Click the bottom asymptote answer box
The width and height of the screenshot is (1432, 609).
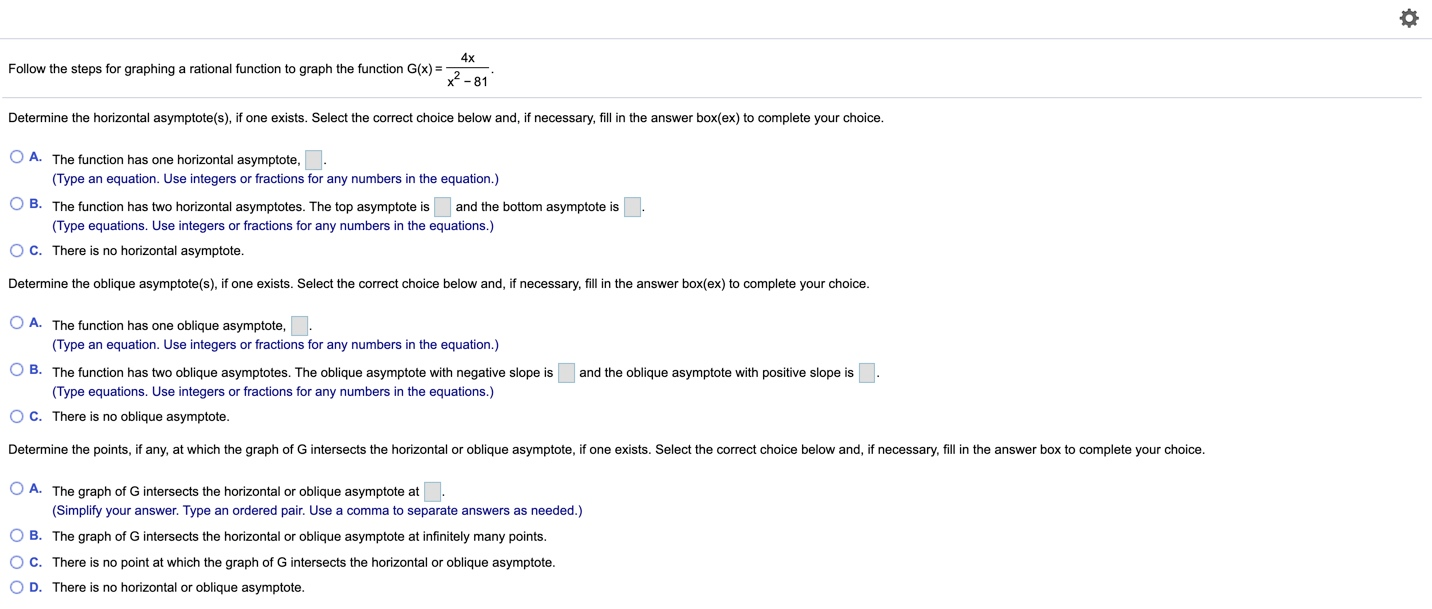(632, 206)
